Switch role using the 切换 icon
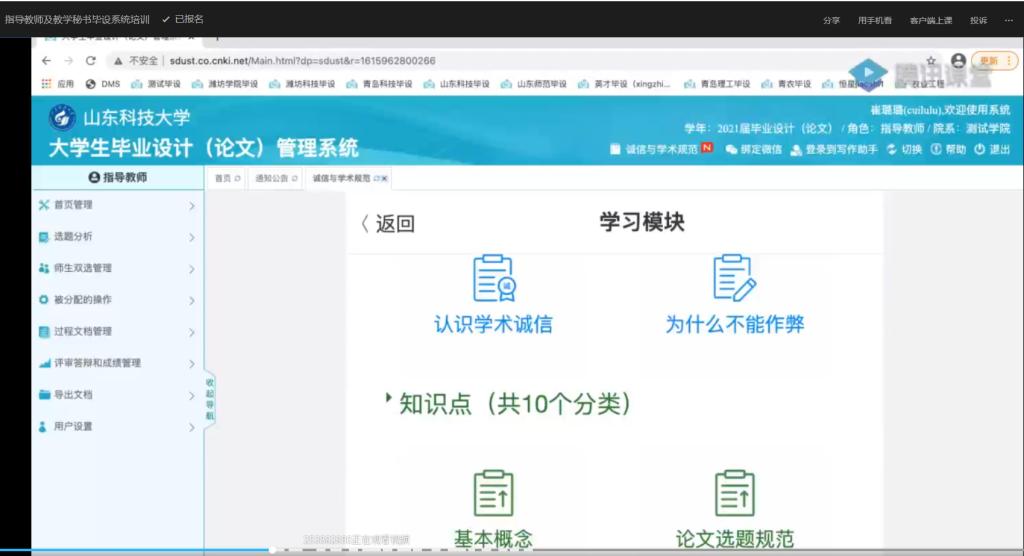The height and width of the screenshot is (556, 1024). pos(891,150)
